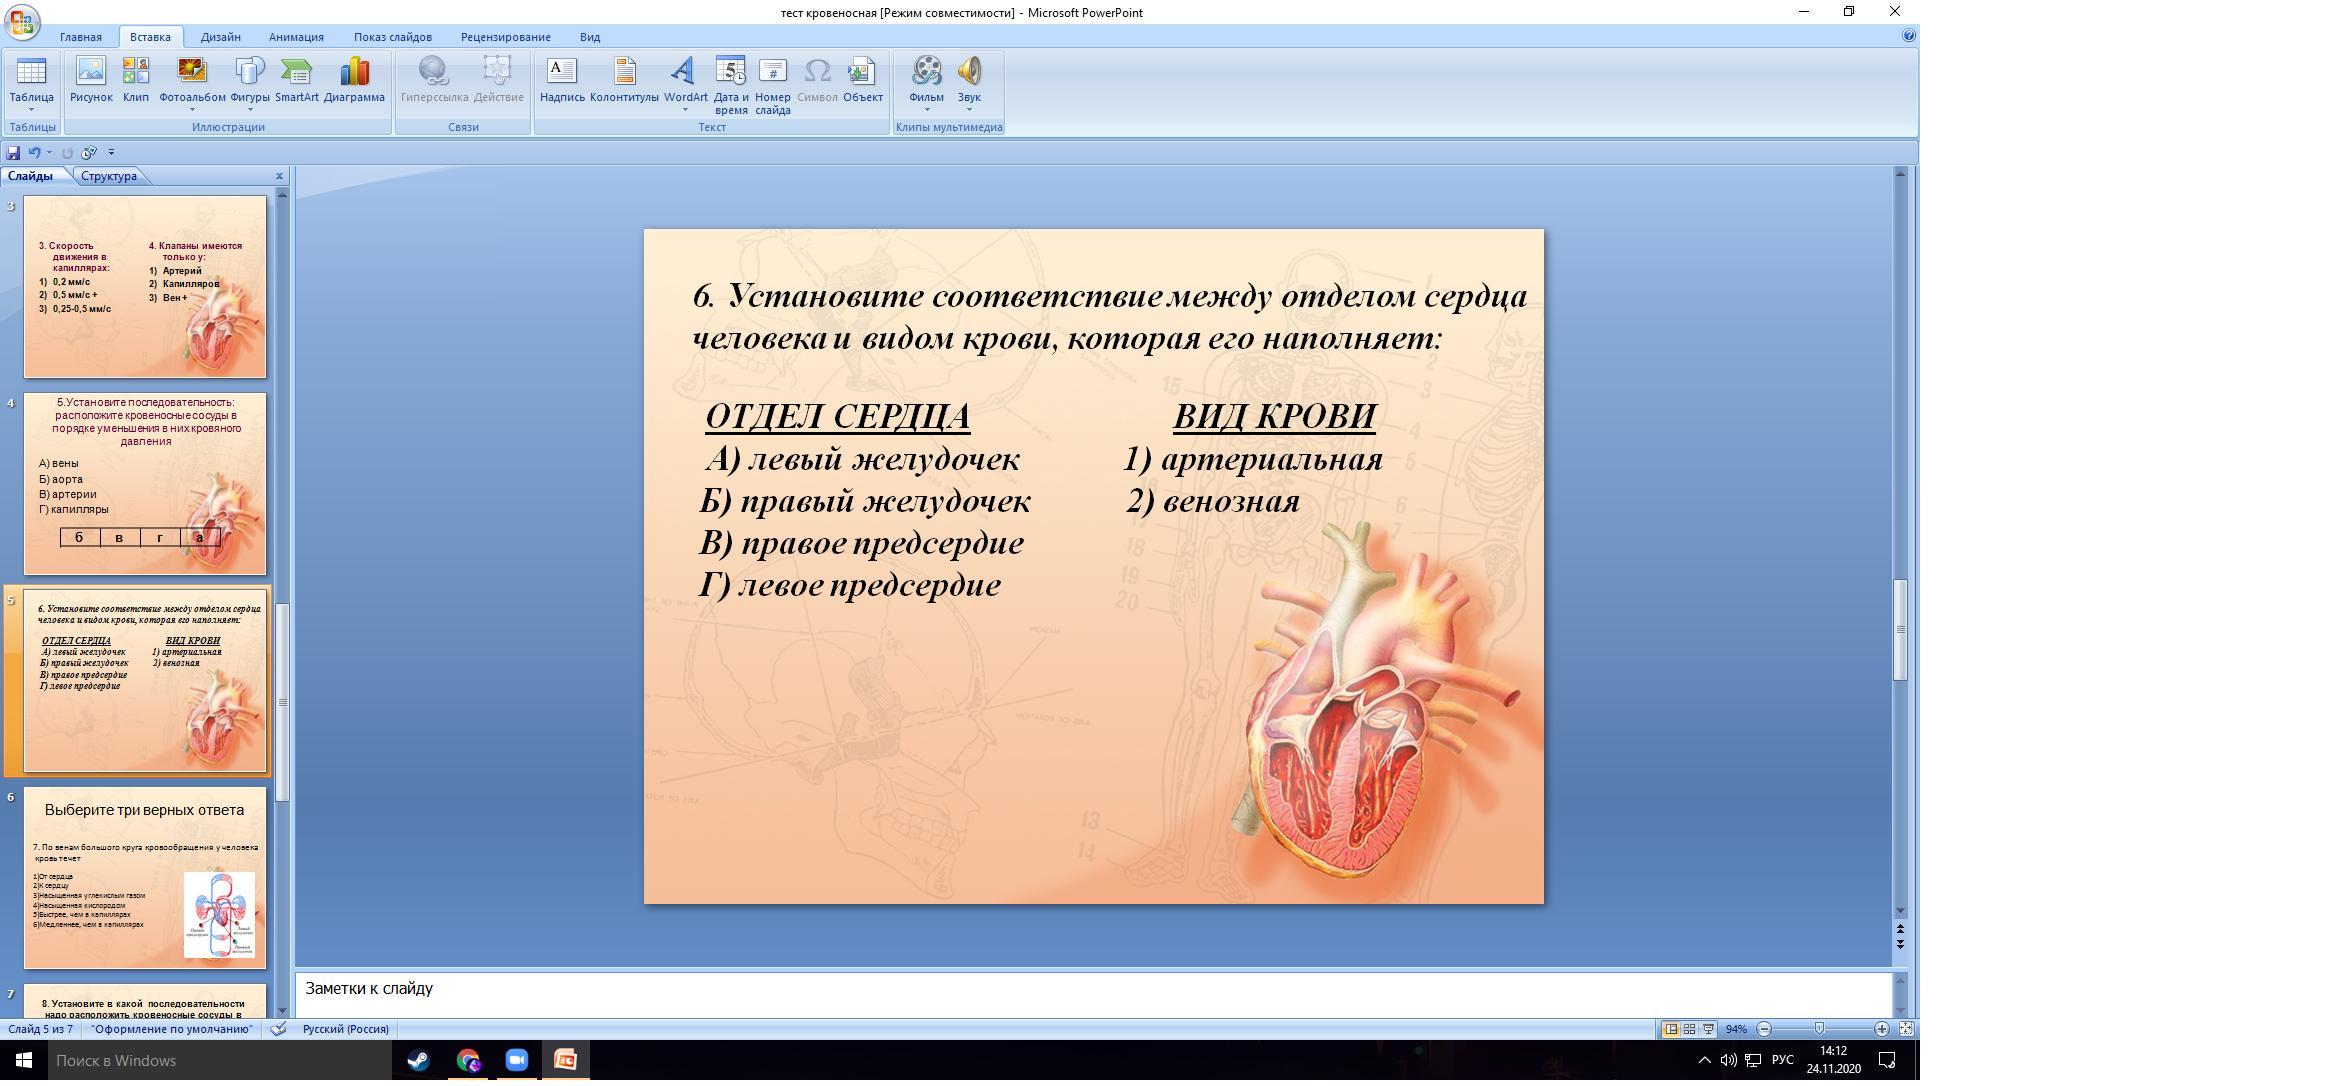Start slide show from status bar
This screenshot has width=2348, height=1086.
point(1708,1029)
